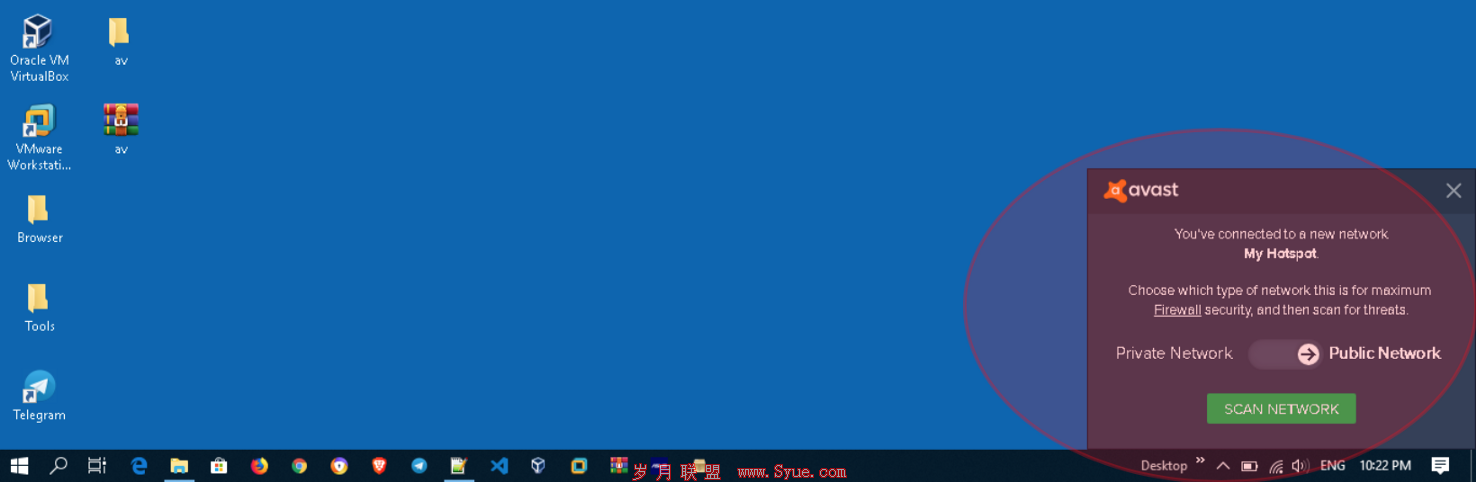
Task: Open the Firewall link in Avast popup
Action: coord(1177,310)
